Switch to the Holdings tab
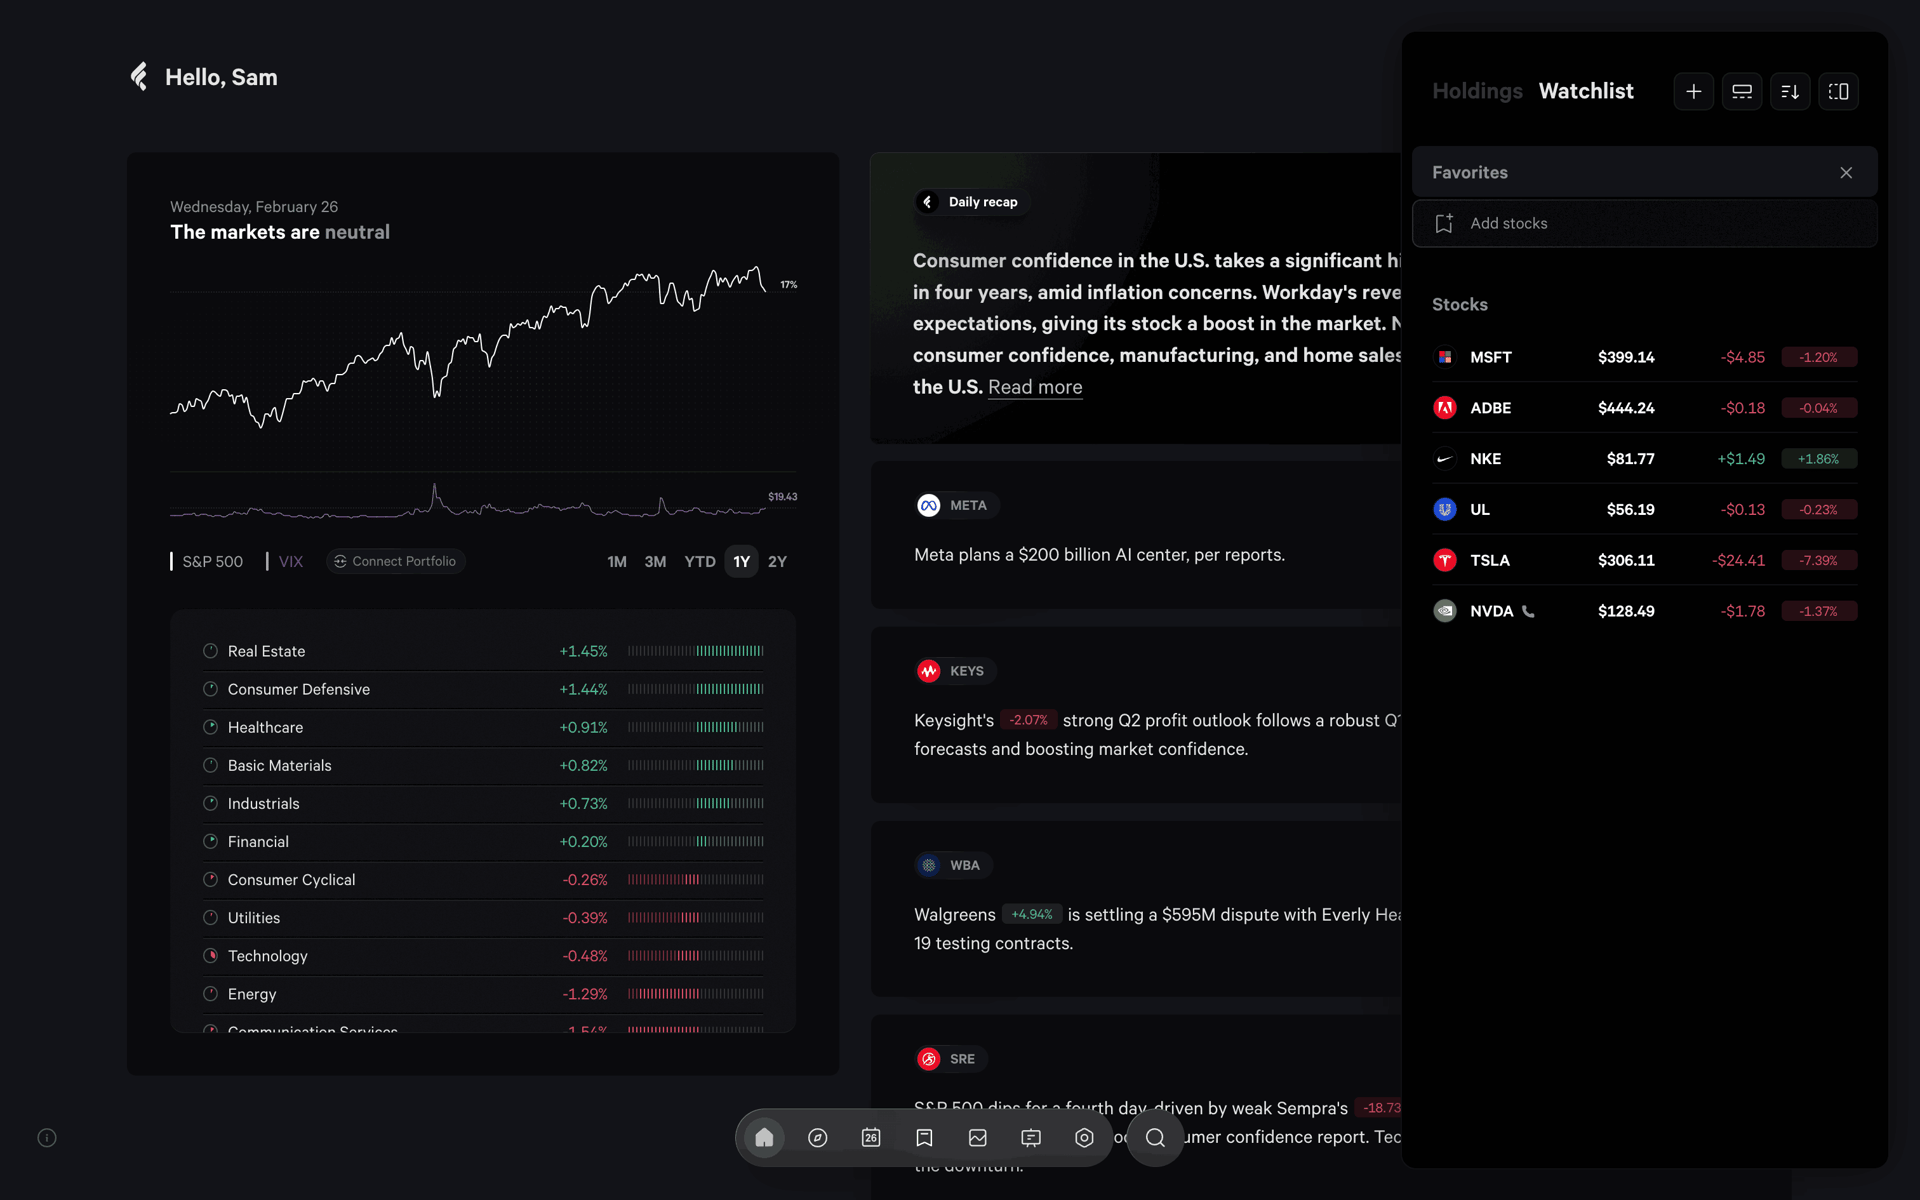 click(x=1477, y=91)
